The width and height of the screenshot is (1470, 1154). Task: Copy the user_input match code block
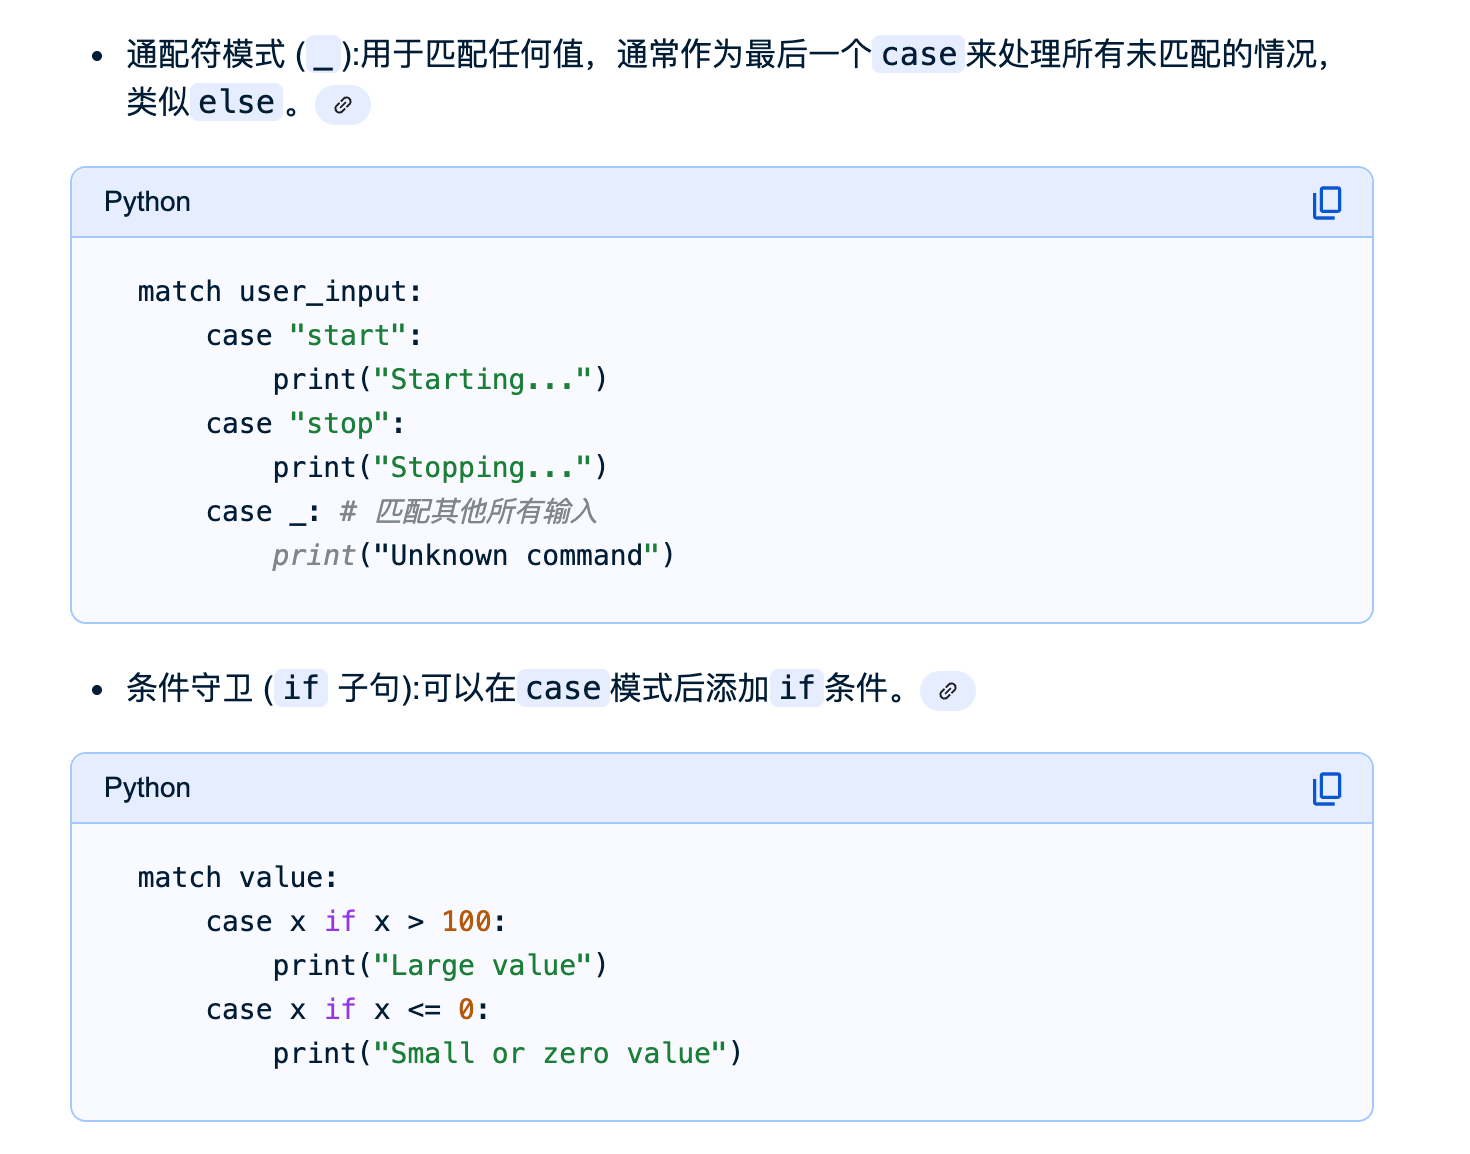coord(1326,203)
